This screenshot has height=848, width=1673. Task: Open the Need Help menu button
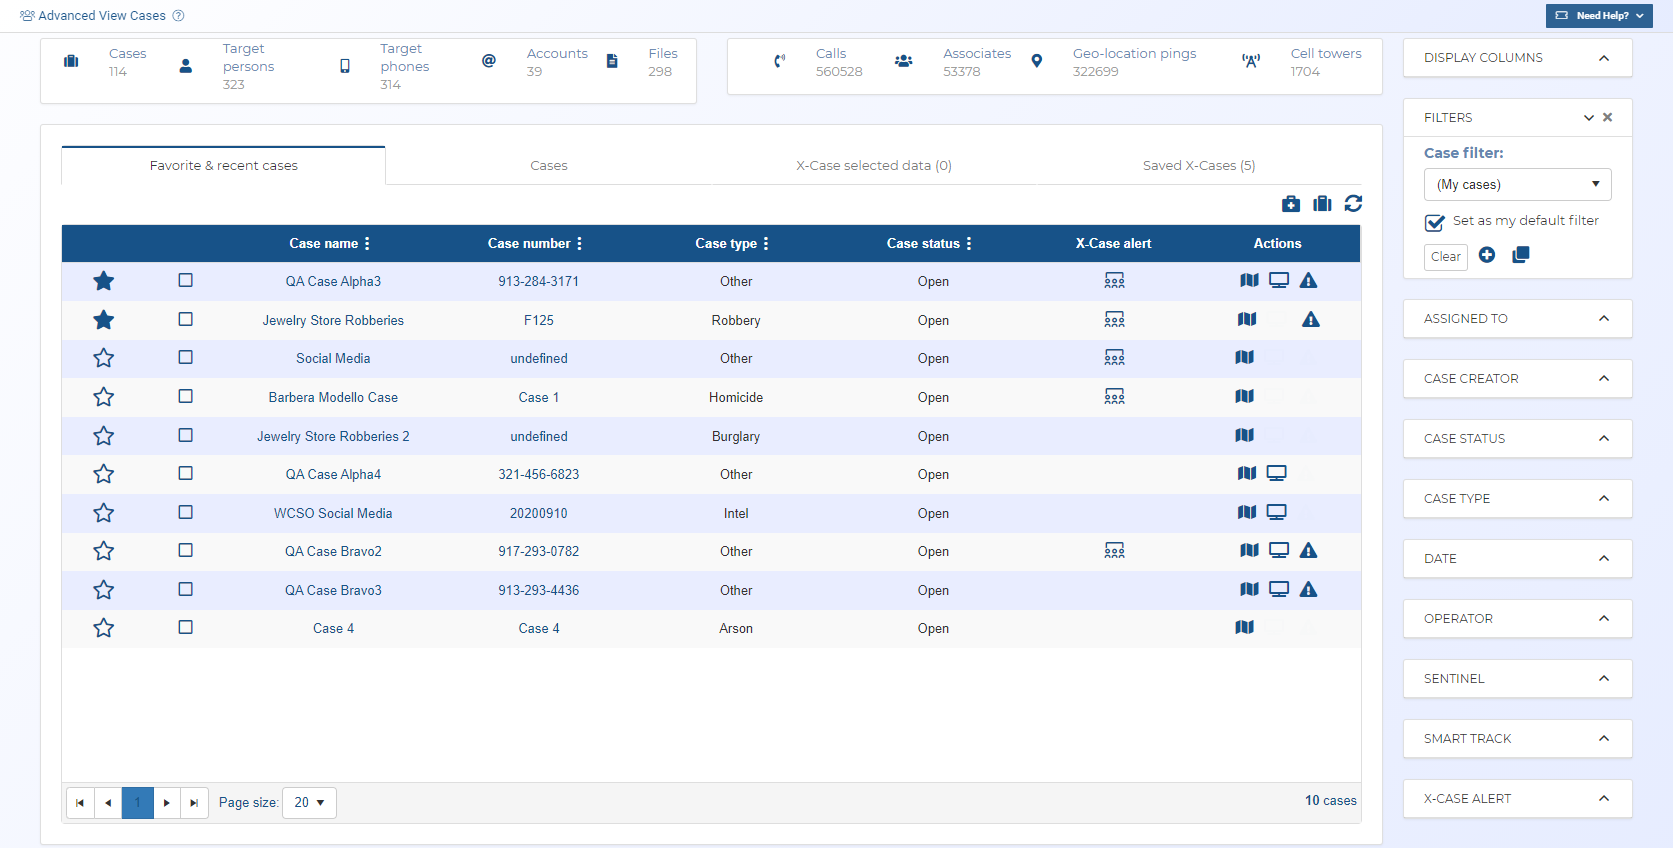pos(1598,16)
